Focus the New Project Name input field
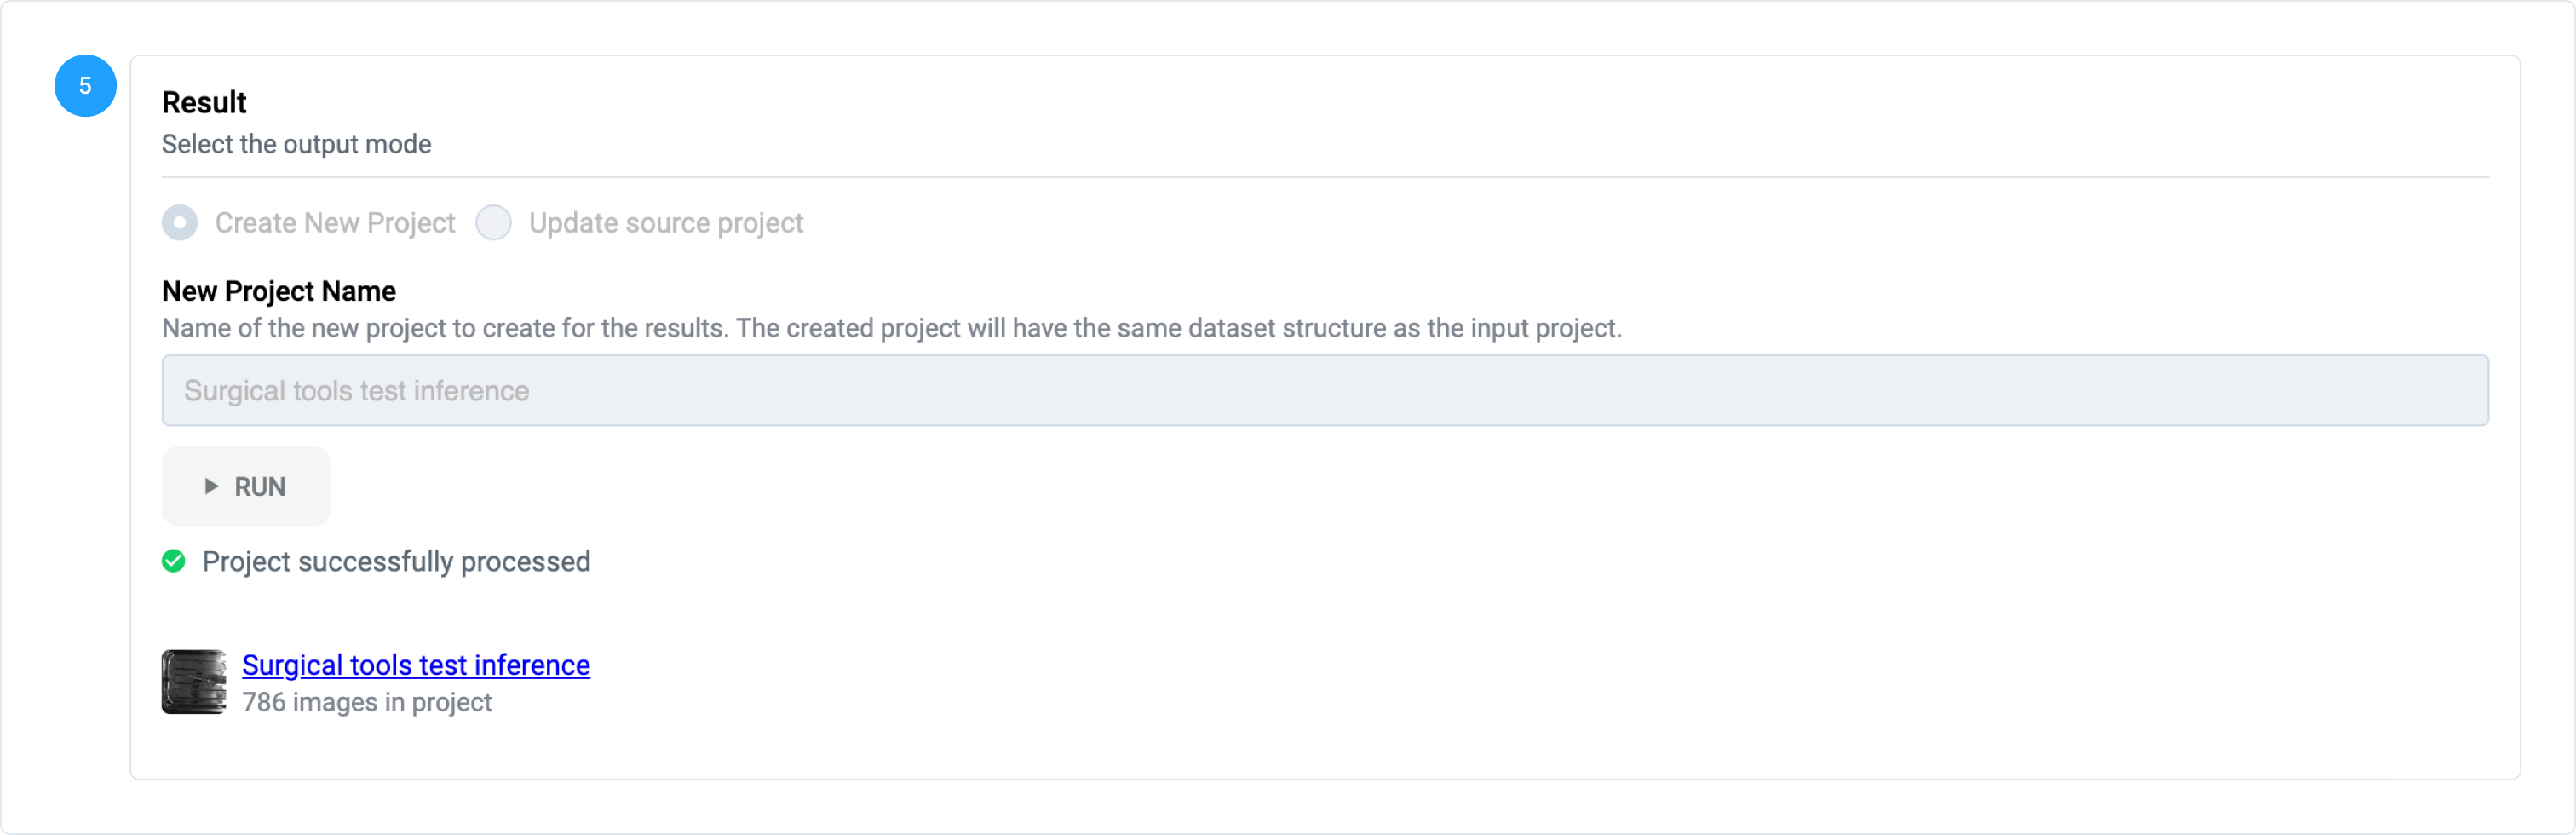2576x835 pixels. click(1324, 390)
